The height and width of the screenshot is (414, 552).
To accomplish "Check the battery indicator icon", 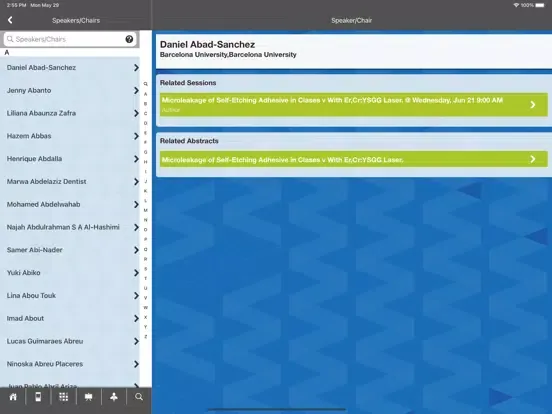I will 540,5.
